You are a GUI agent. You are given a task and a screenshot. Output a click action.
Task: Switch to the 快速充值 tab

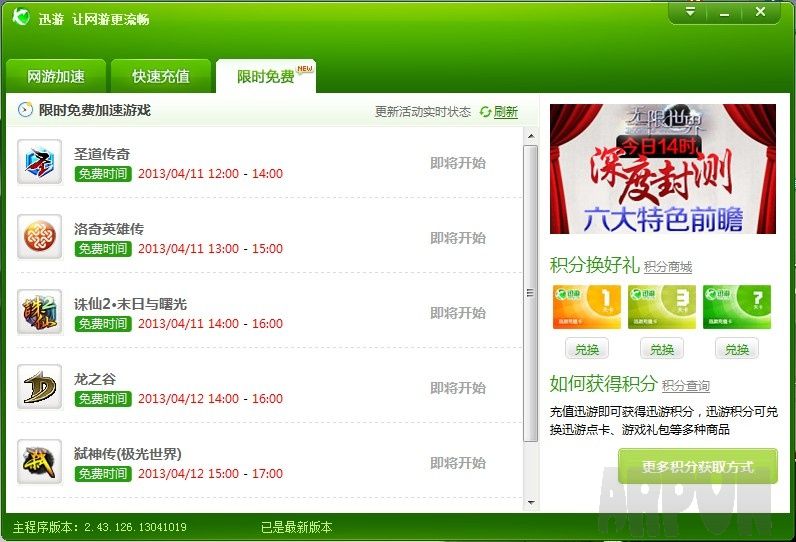(160, 76)
